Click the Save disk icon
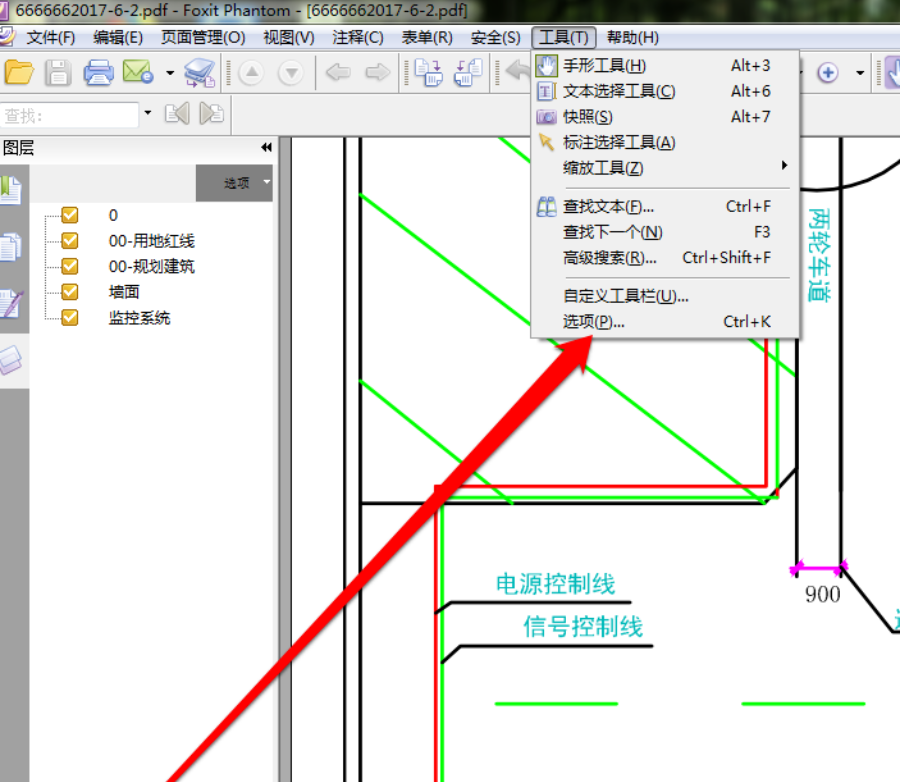 [x=58, y=73]
